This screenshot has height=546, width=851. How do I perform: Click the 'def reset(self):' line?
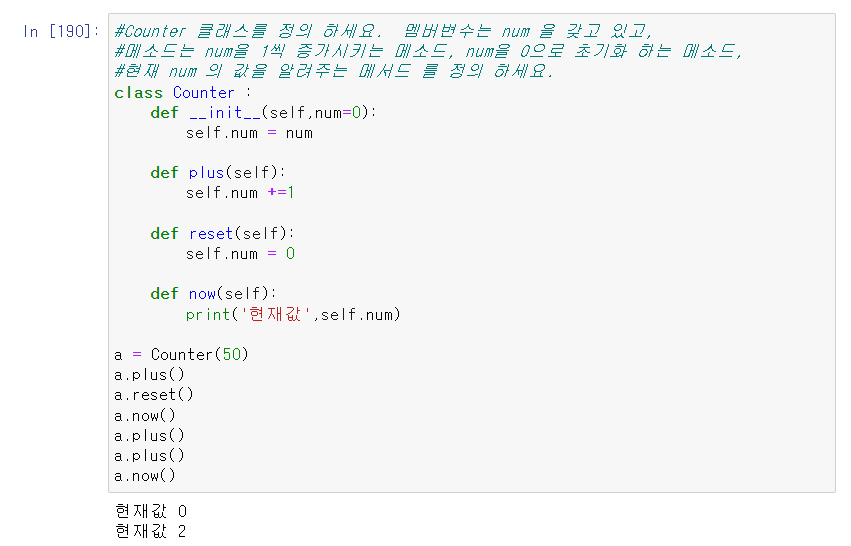[222, 233]
